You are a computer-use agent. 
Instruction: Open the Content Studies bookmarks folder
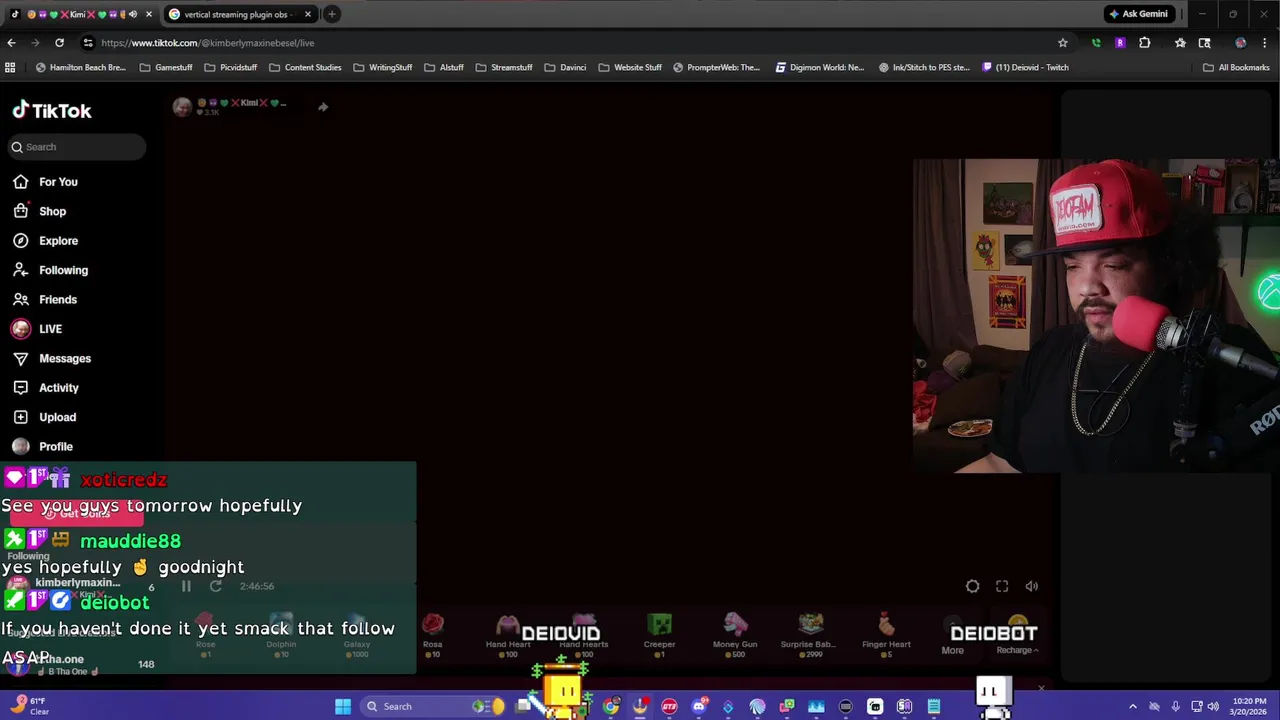[x=306, y=68]
